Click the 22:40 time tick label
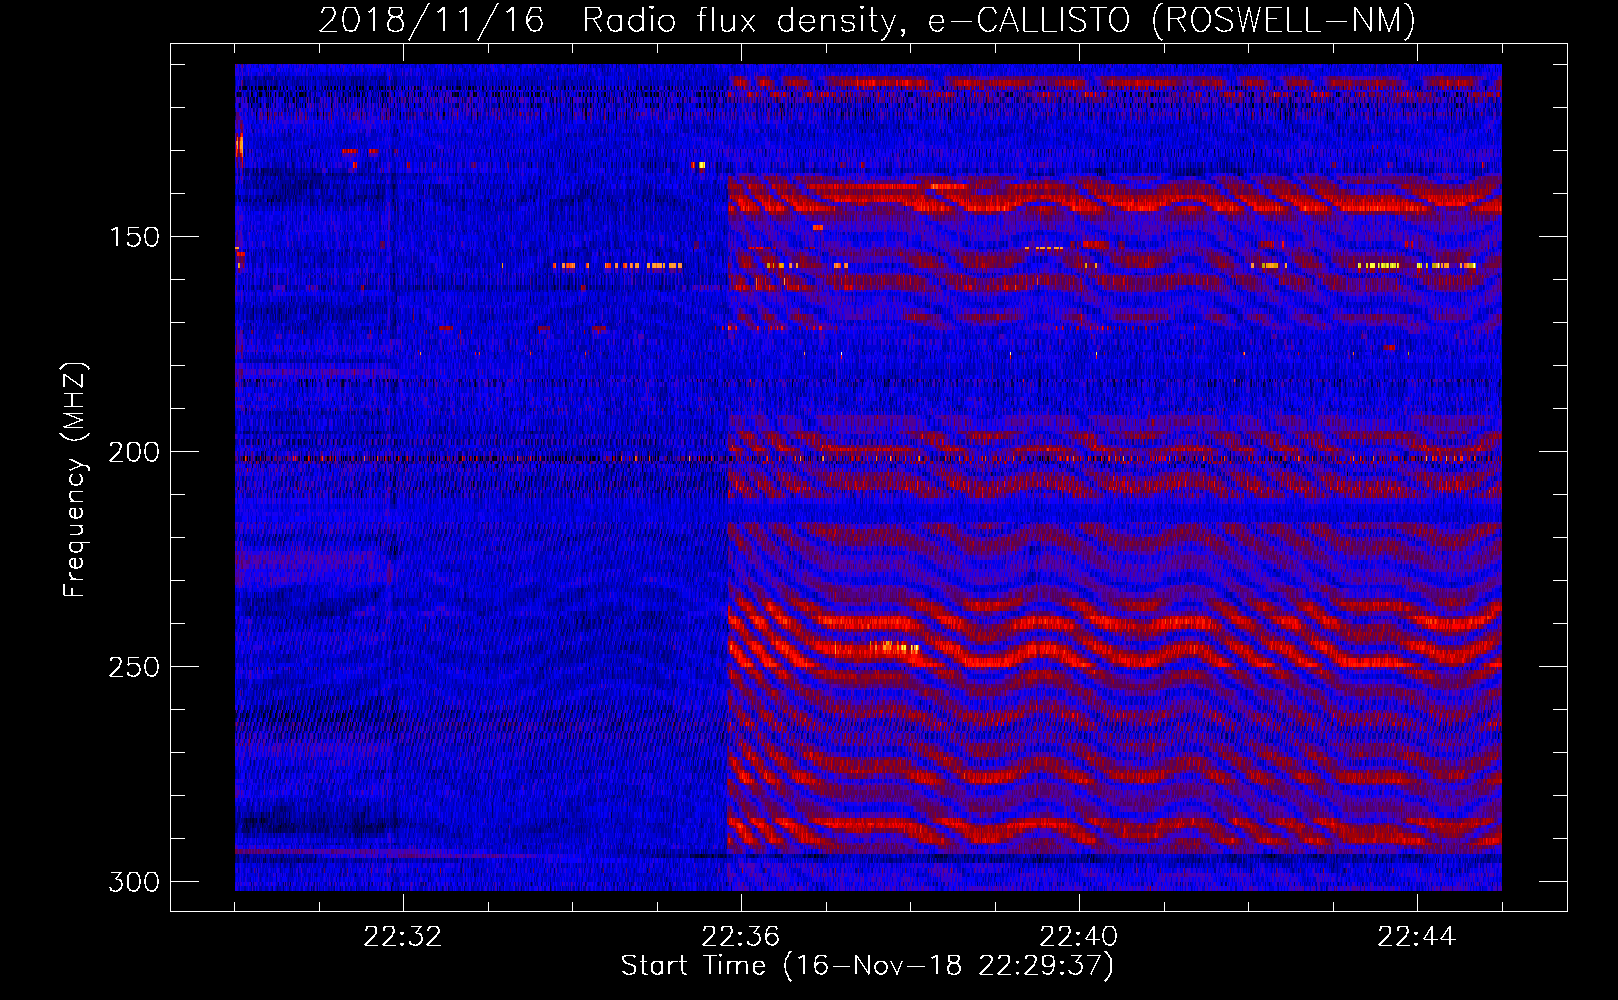 point(1079,937)
